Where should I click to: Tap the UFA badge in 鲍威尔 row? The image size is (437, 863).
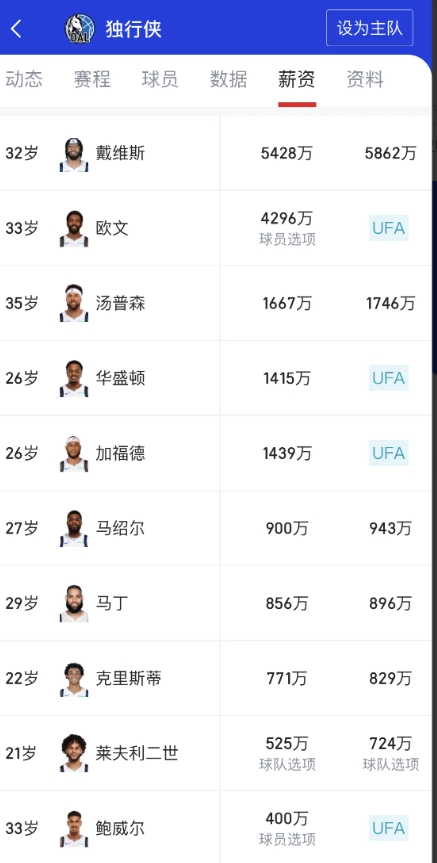point(389,828)
